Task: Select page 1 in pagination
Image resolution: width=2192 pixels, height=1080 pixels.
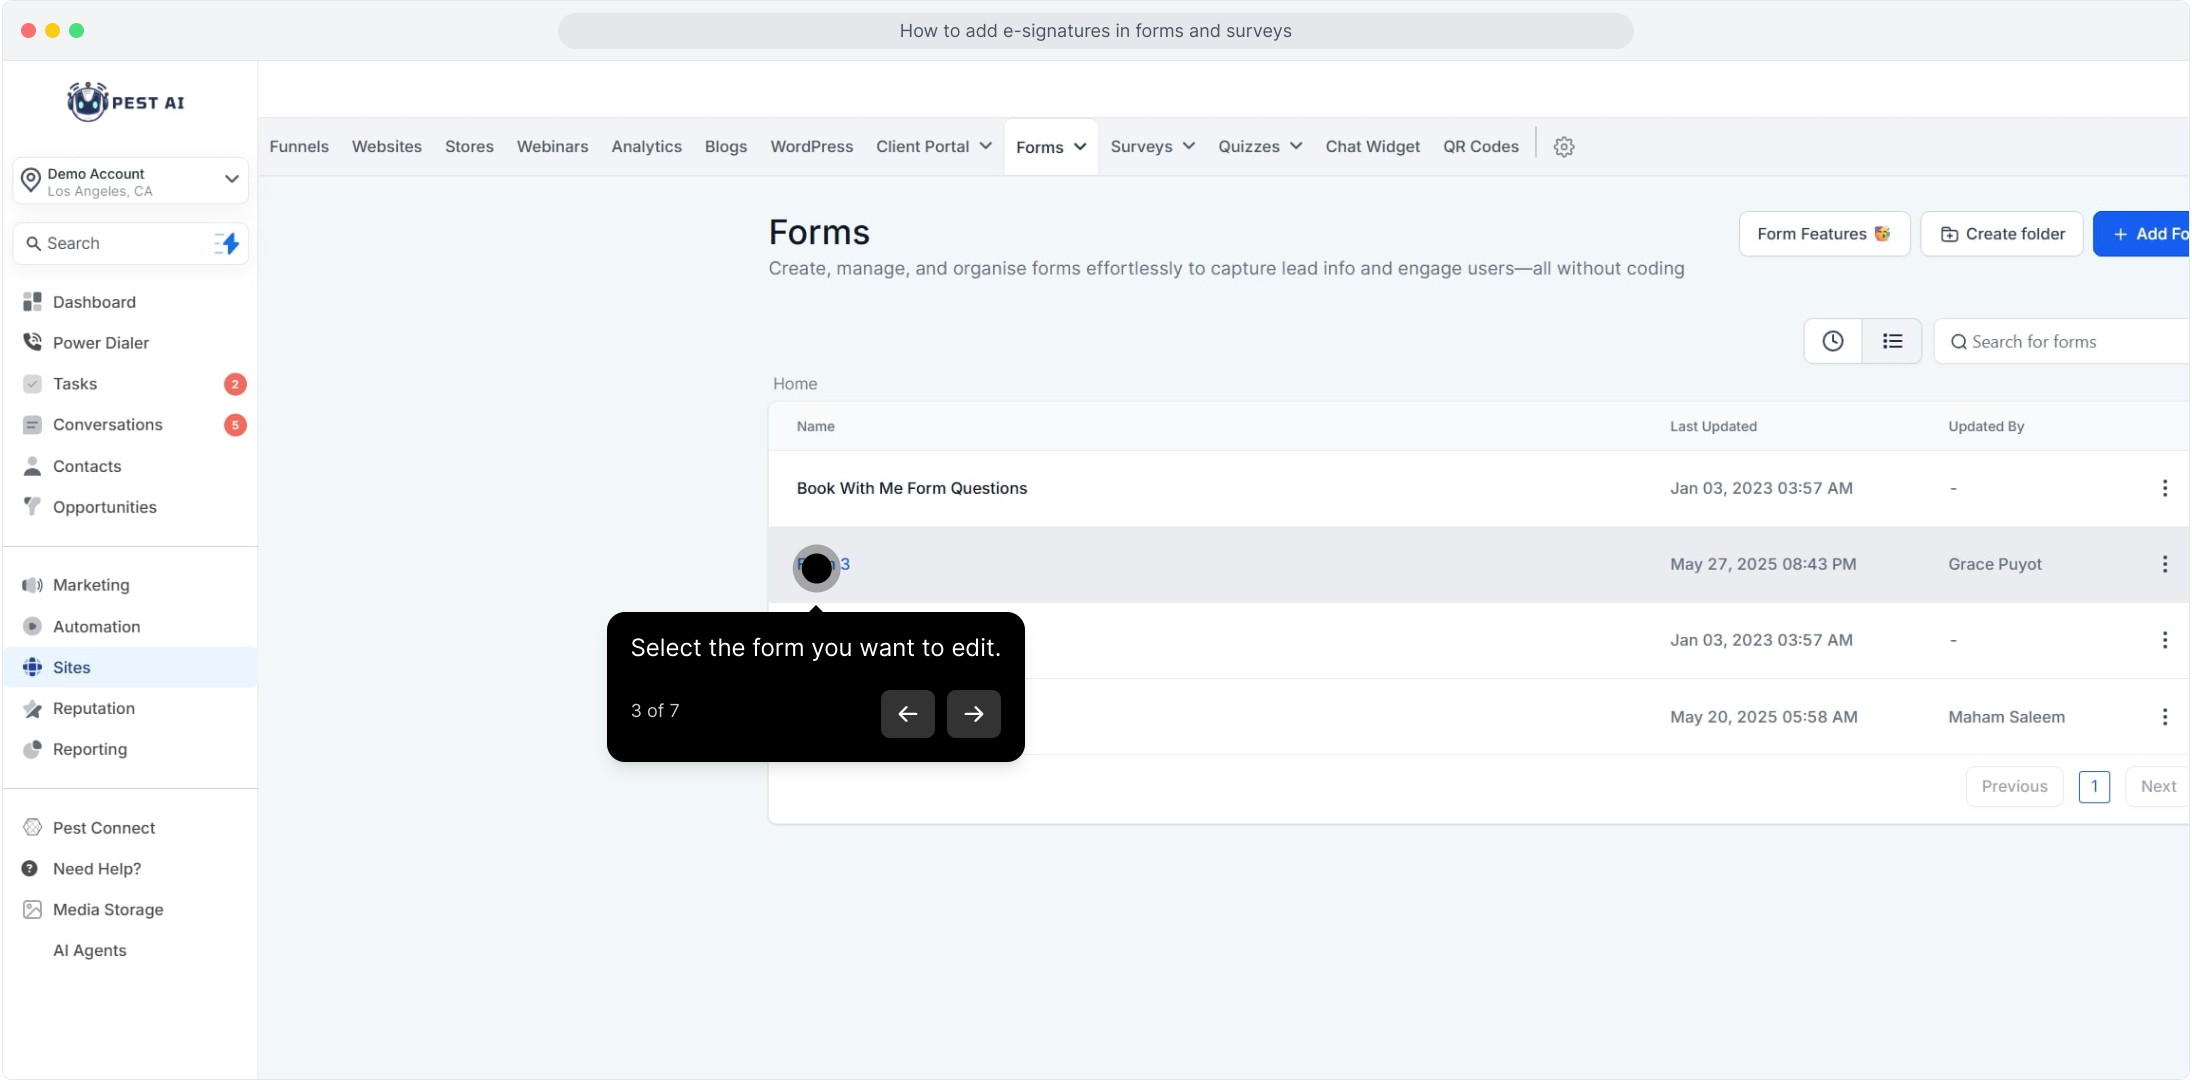Action: point(2094,787)
